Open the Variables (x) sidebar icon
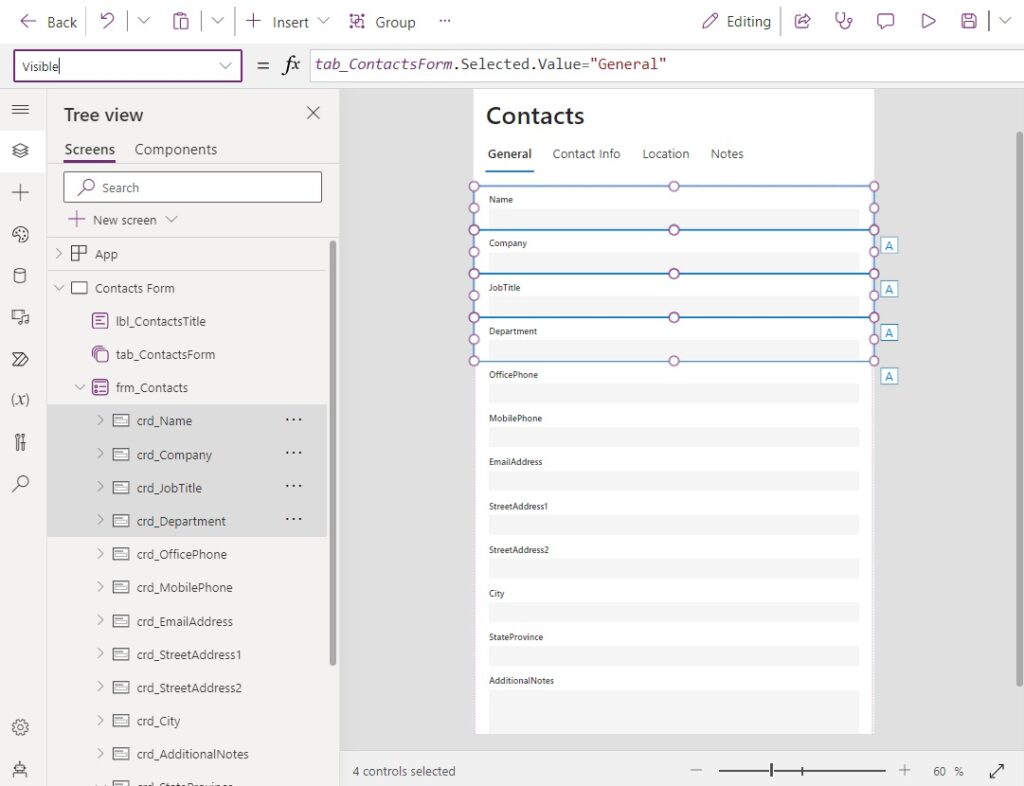 coord(20,400)
